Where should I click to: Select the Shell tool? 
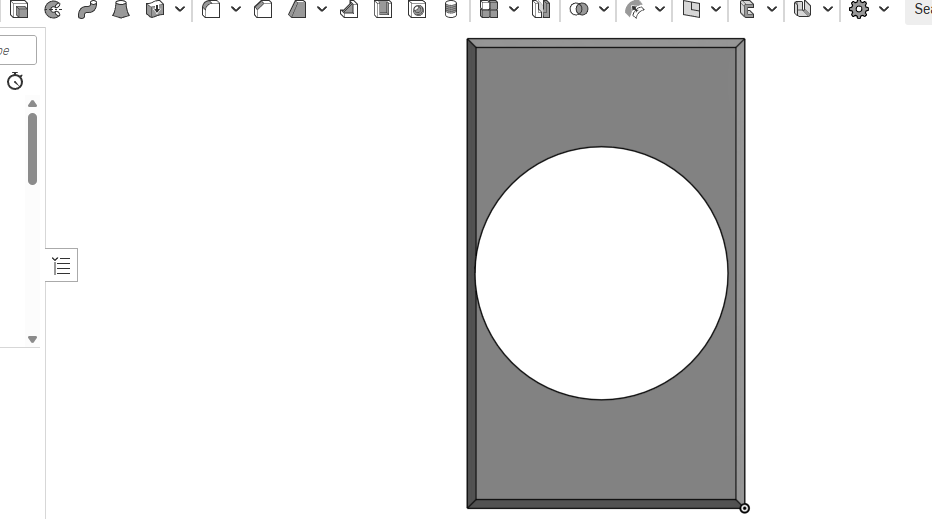(383, 9)
